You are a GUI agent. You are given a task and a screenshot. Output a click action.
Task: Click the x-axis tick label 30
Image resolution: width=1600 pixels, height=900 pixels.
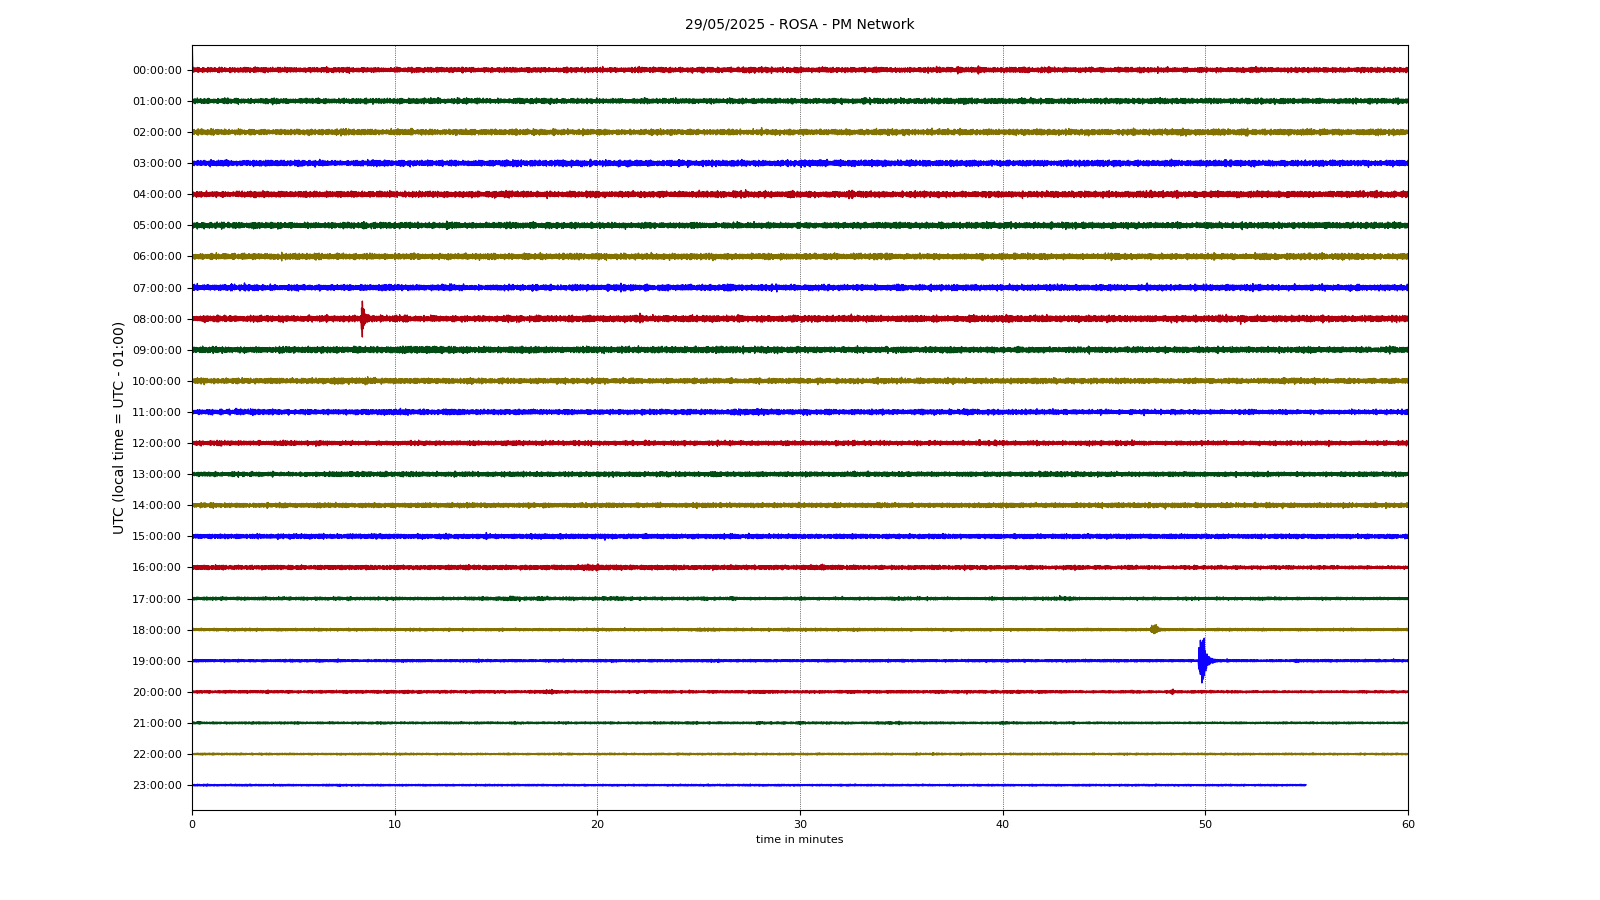click(800, 824)
